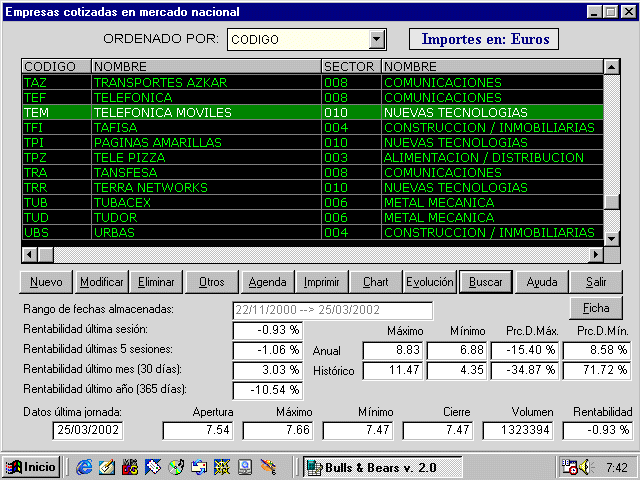Launch Internet Explorer from quick launch

(84, 467)
